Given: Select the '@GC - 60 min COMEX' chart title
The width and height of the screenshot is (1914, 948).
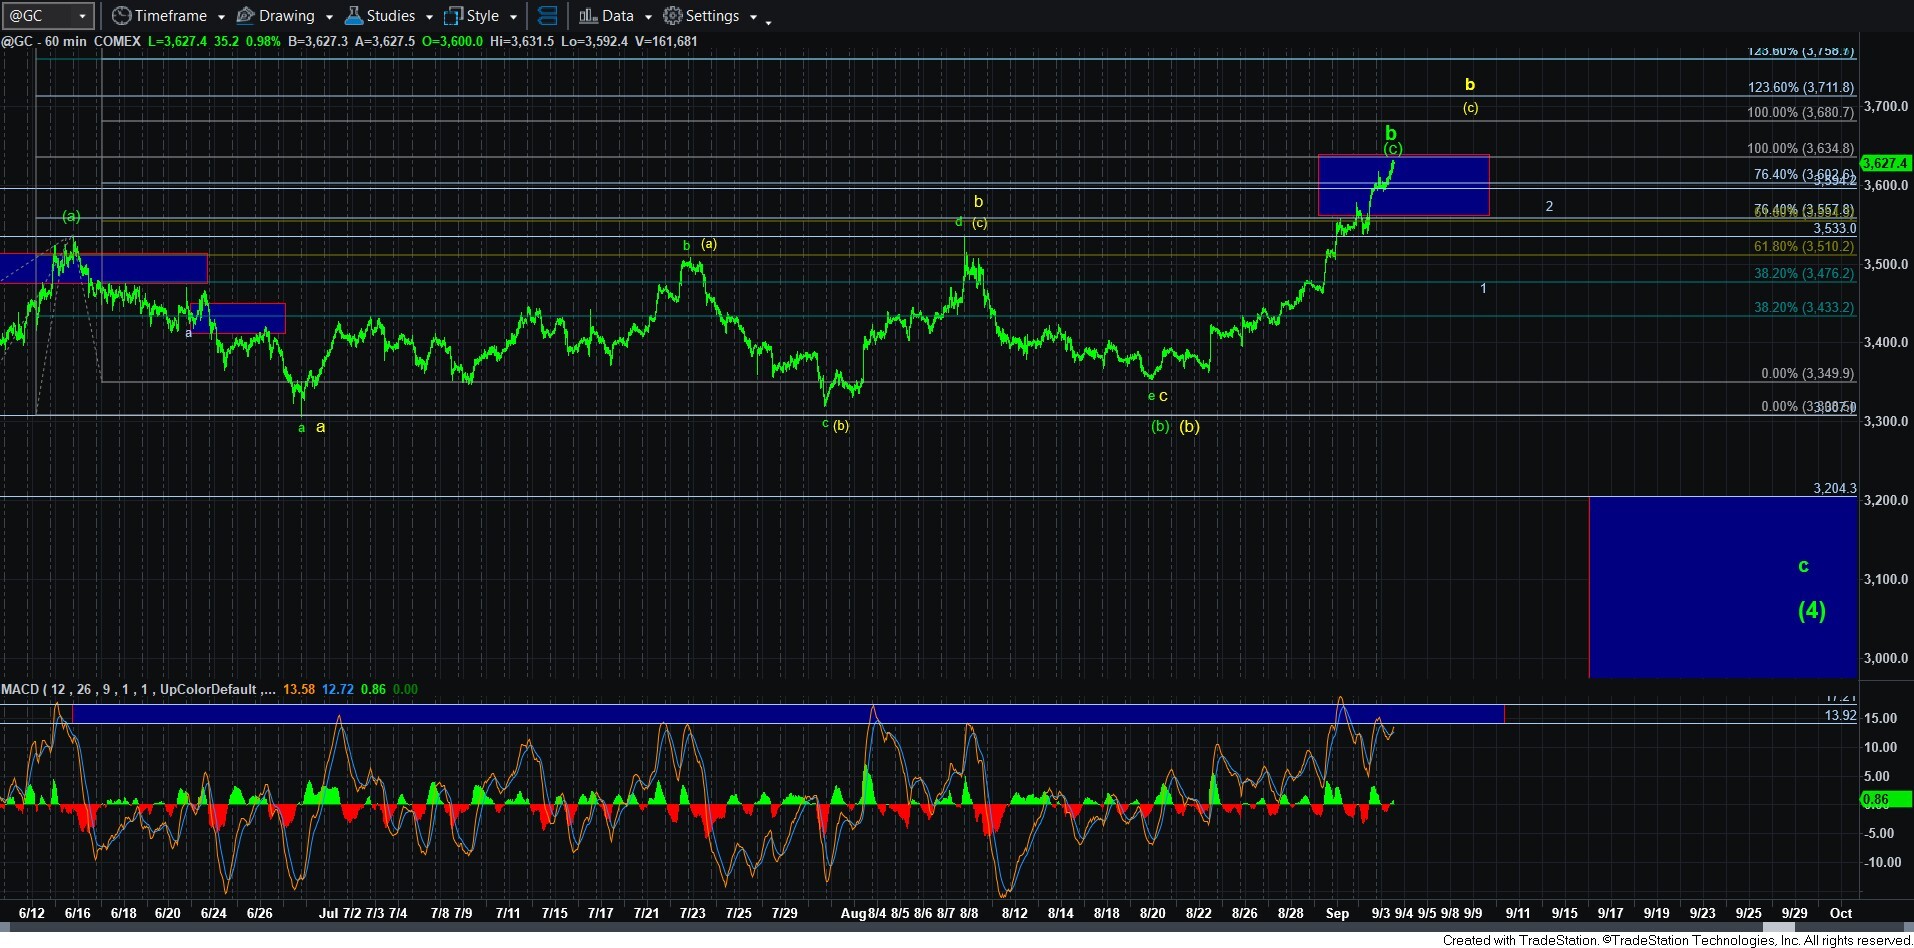Looking at the screenshot, I should [71, 41].
